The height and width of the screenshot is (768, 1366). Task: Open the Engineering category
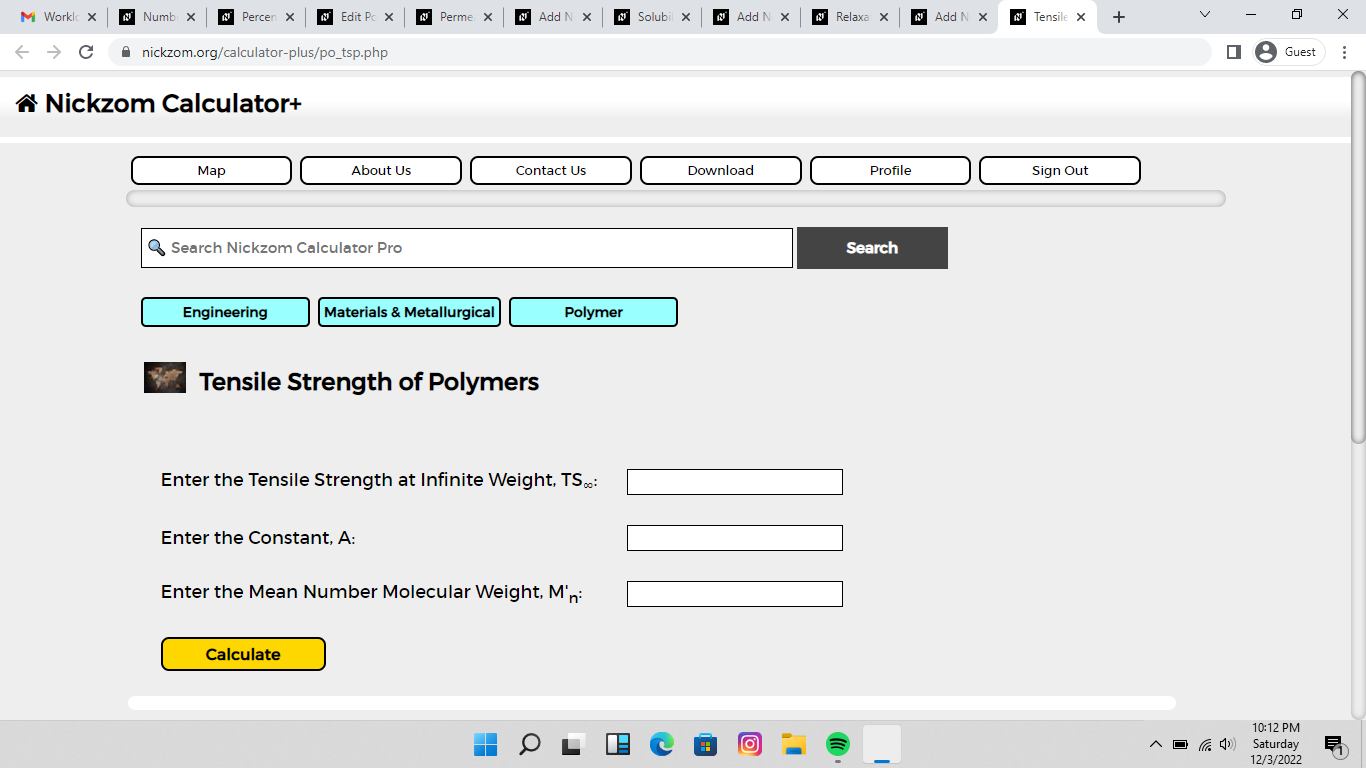[225, 312]
